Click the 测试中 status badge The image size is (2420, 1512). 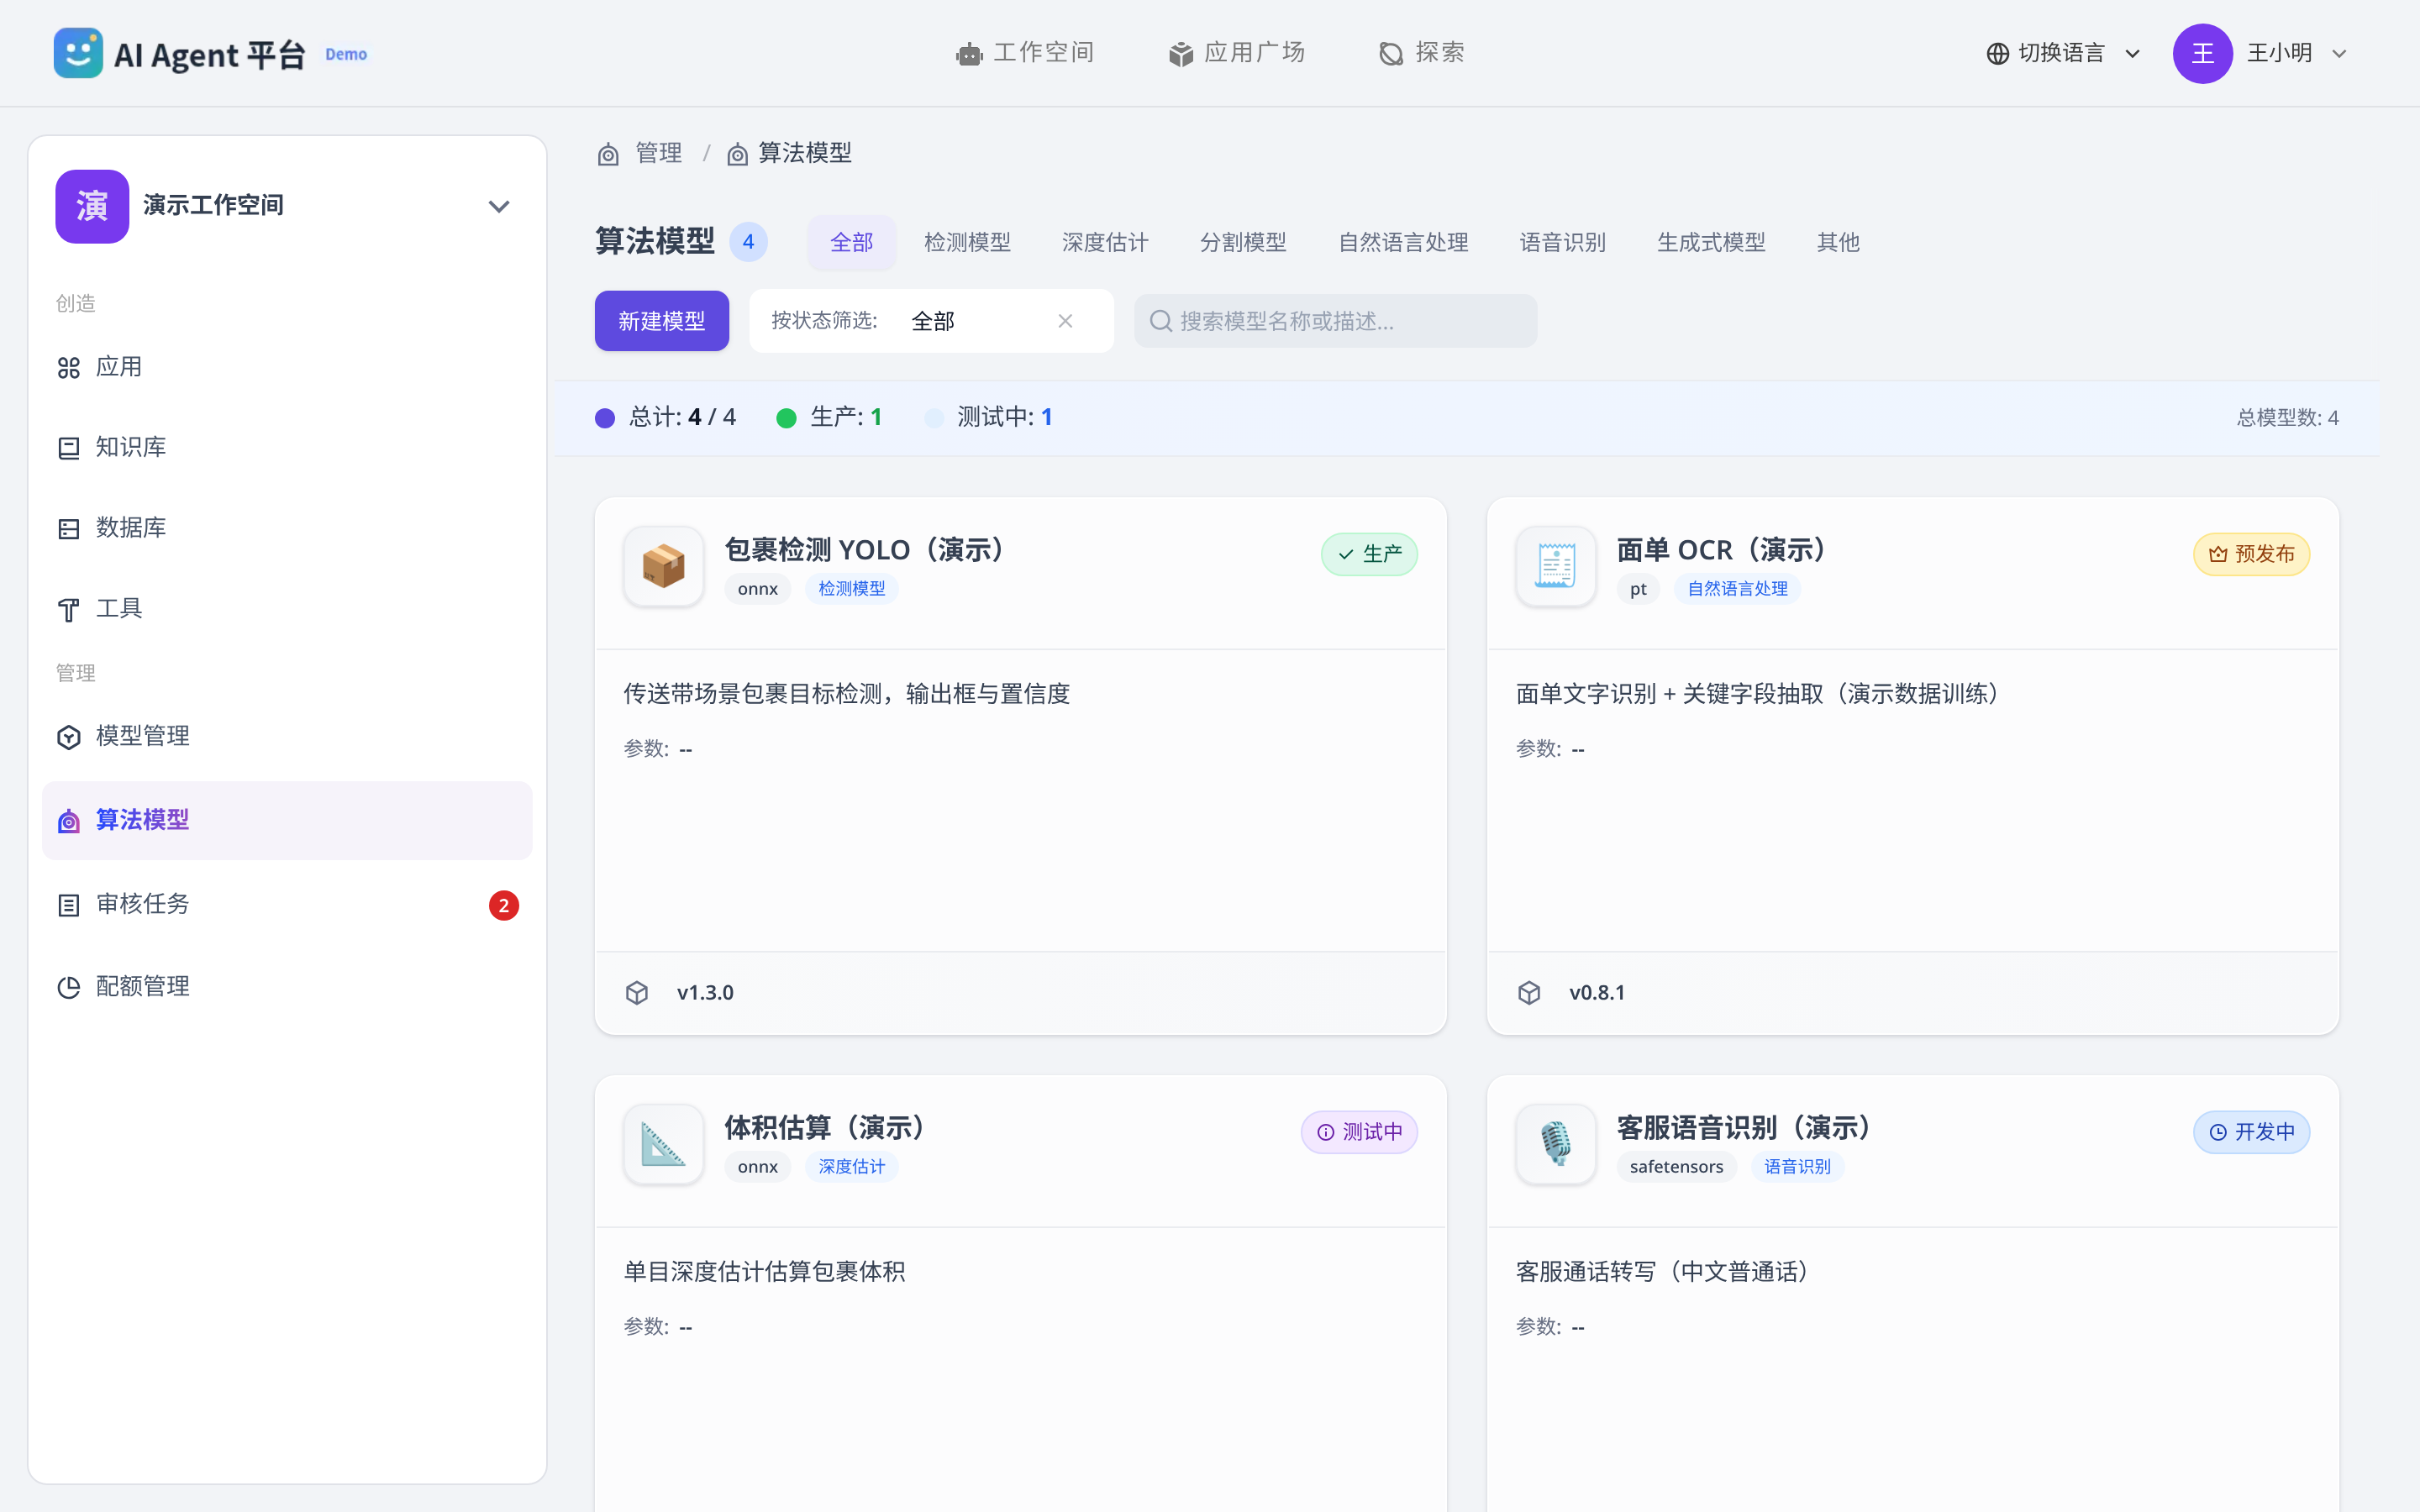tap(1359, 1132)
